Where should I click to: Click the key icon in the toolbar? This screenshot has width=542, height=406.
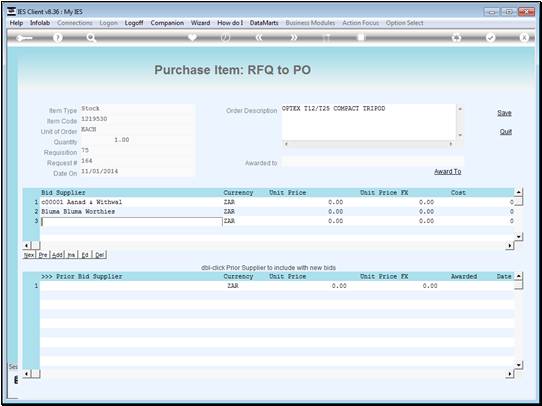coord(24,38)
